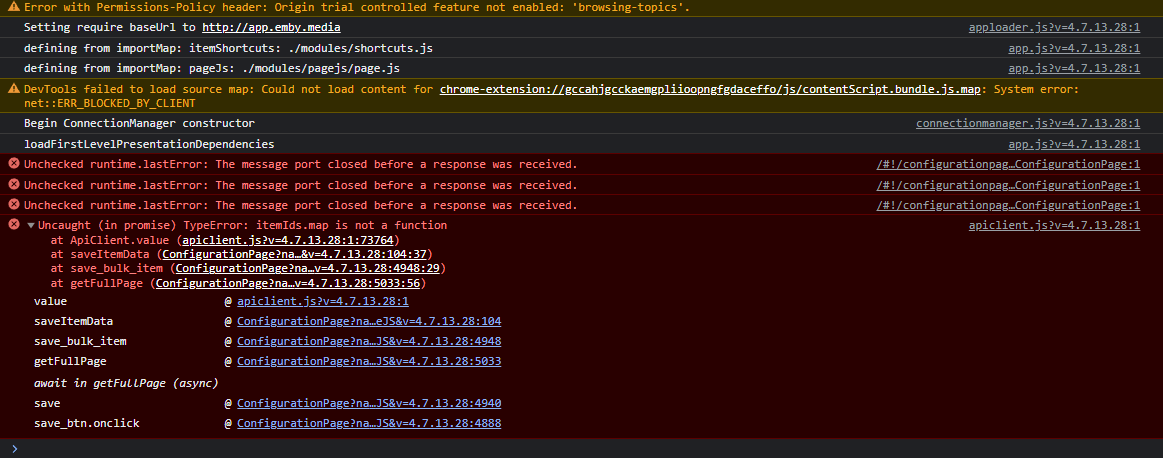Open ConfigurationPage :4940 link in save row
Image resolution: width=1163 pixels, height=458 pixels.
tap(369, 403)
